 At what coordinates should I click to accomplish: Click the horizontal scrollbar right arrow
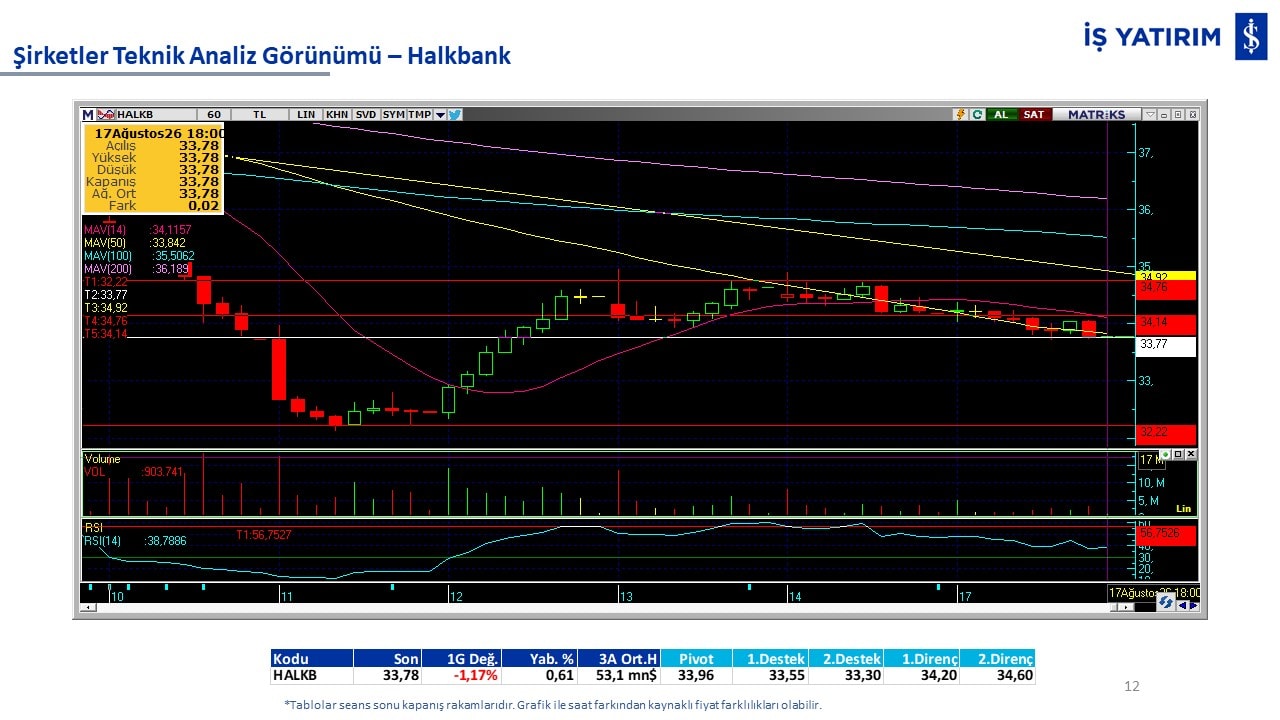tap(1127, 607)
